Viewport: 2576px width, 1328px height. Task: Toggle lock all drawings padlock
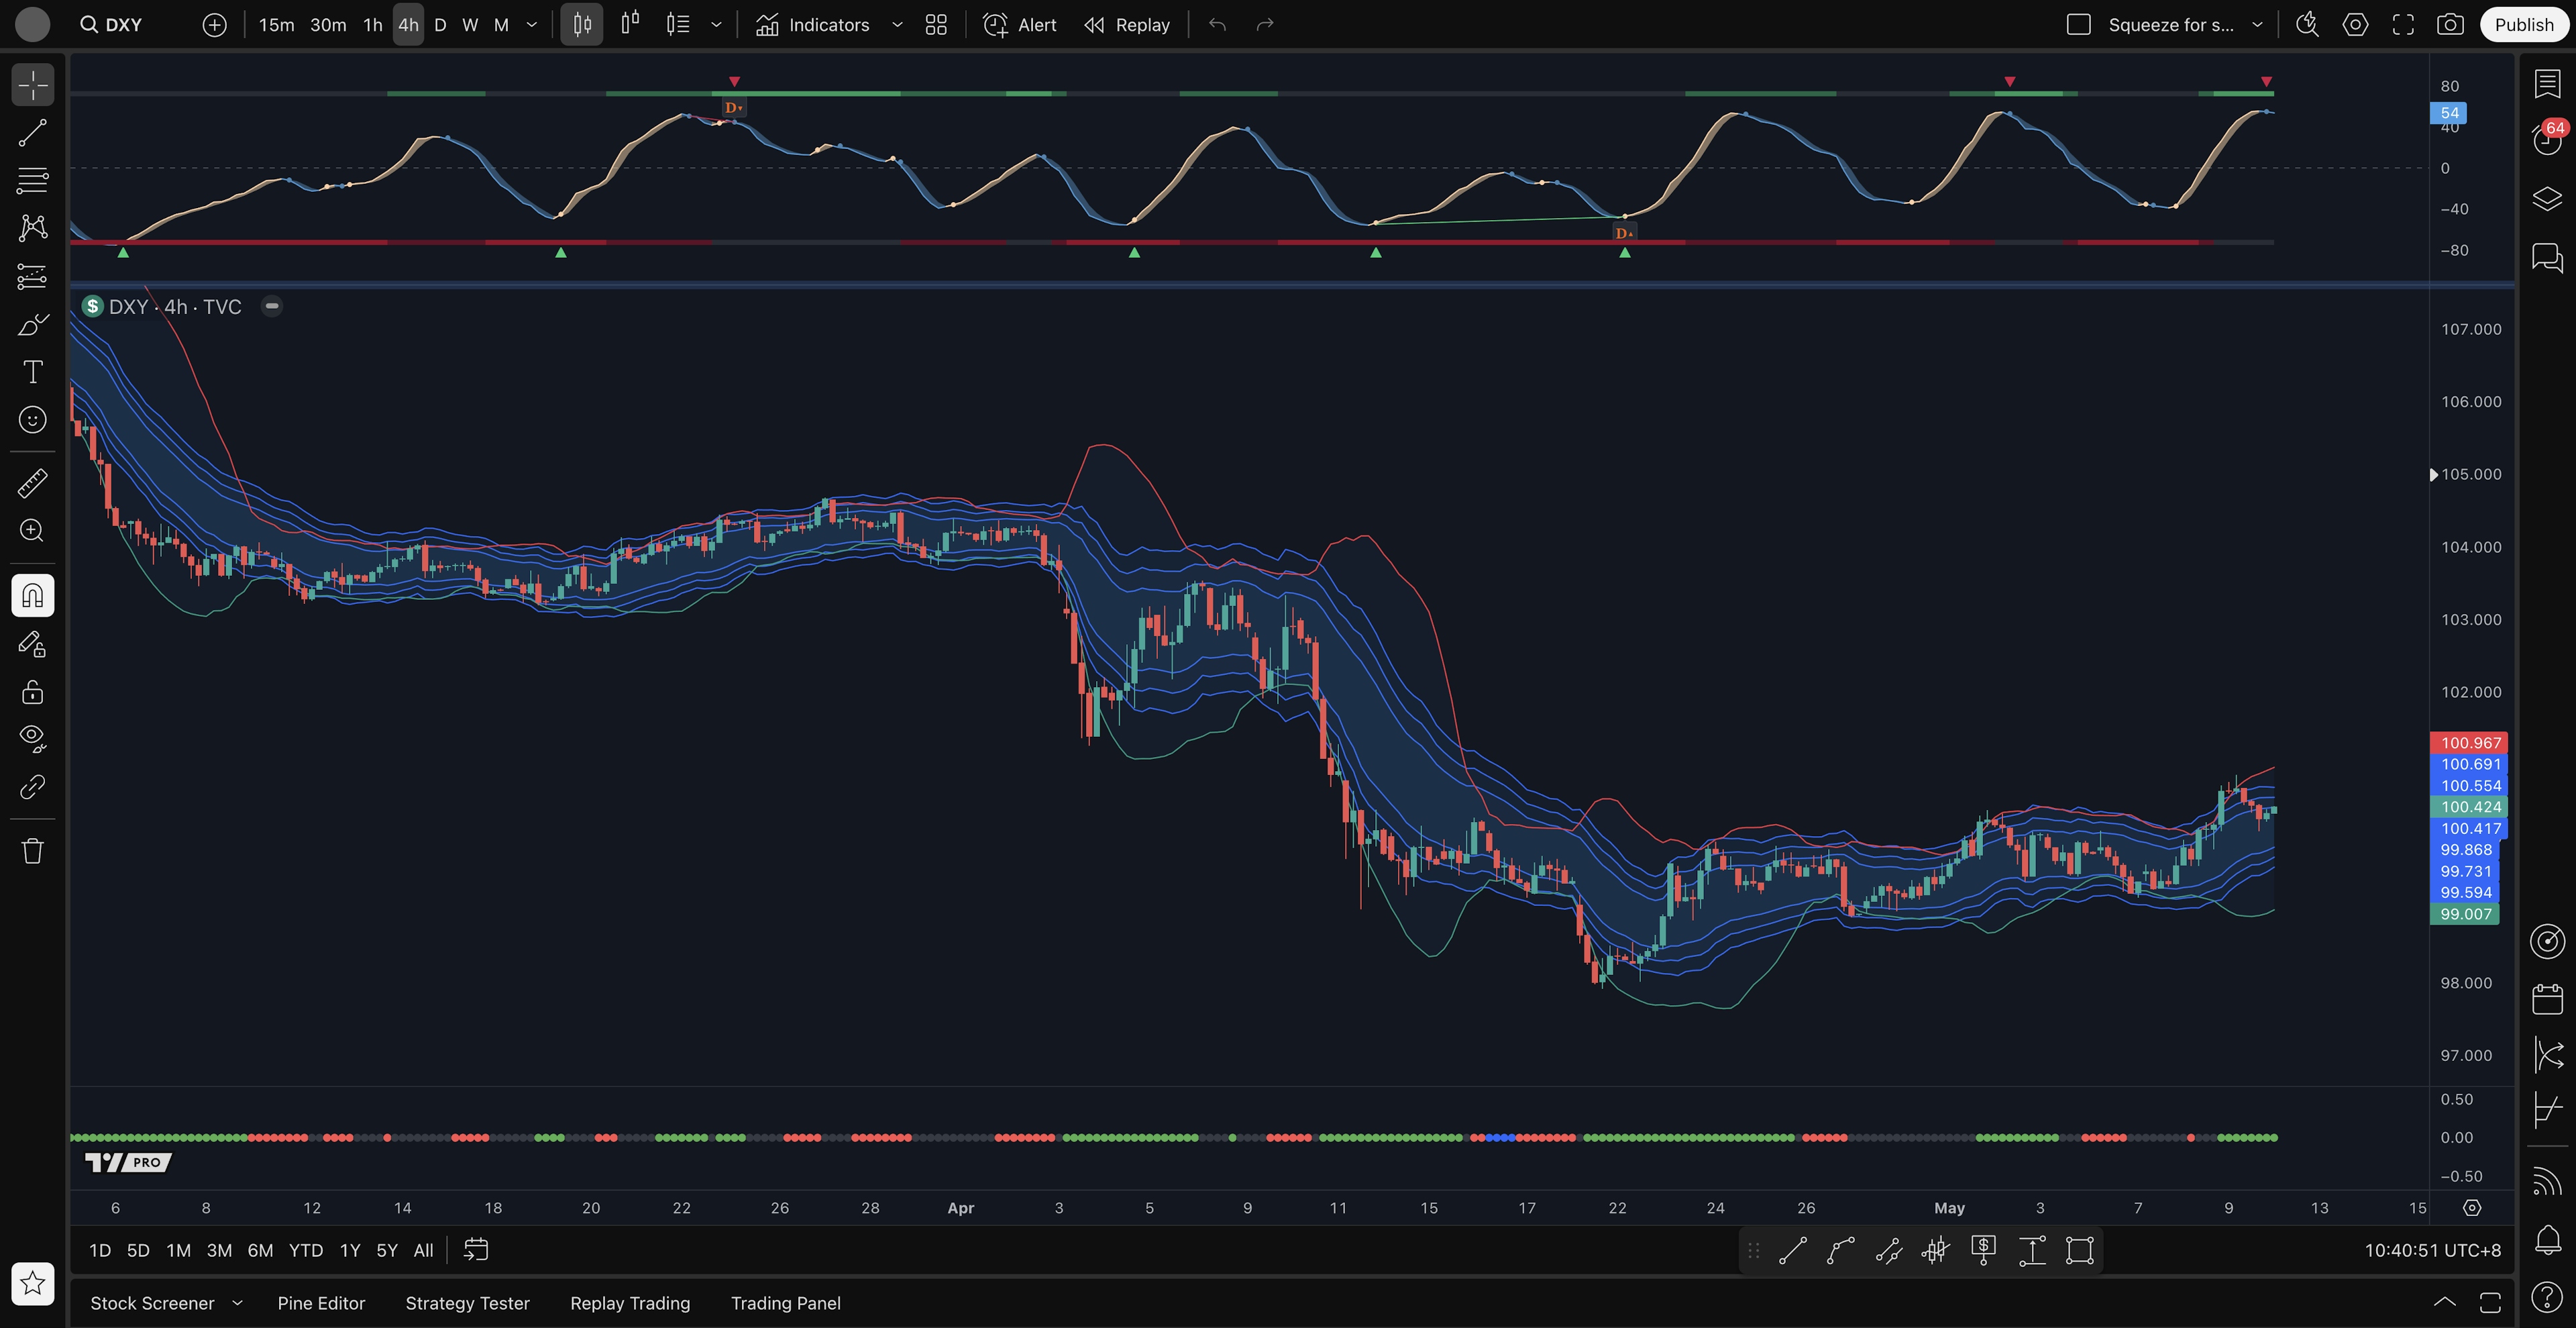[32, 692]
